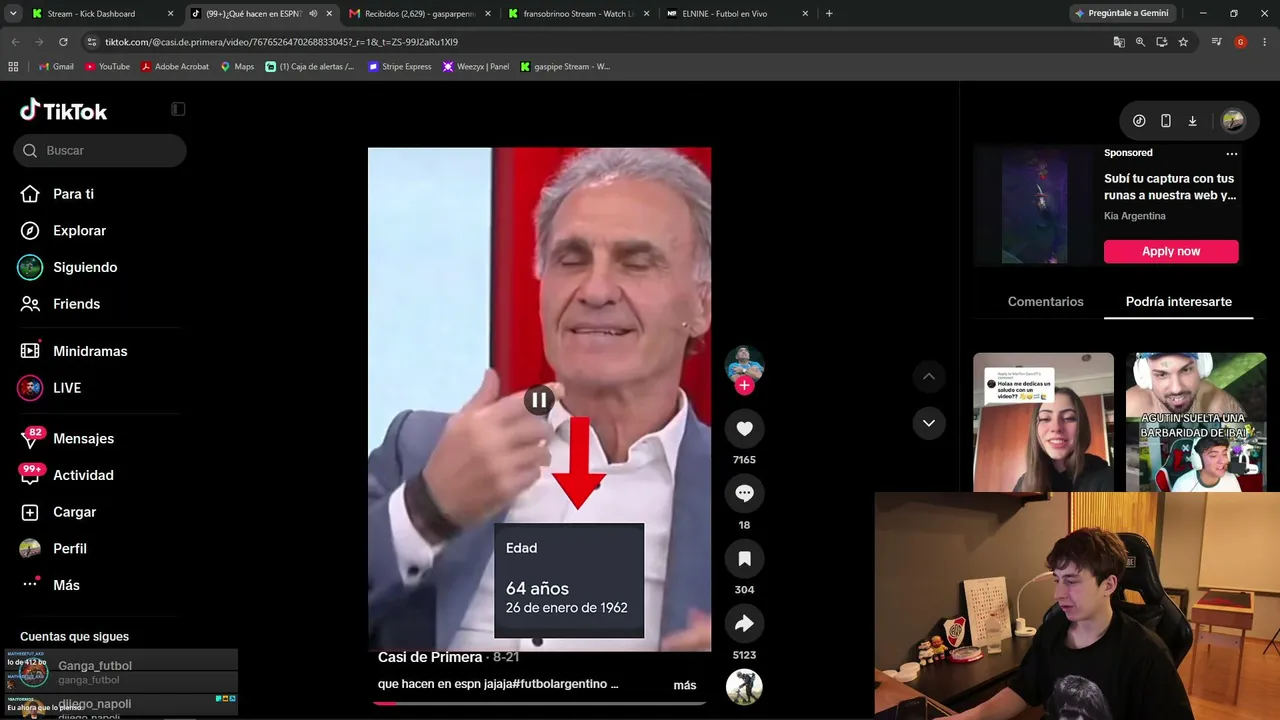This screenshot has height=720, width=1280.
Task: Open the Casi de Primera profile link
Action: [430, 657]
